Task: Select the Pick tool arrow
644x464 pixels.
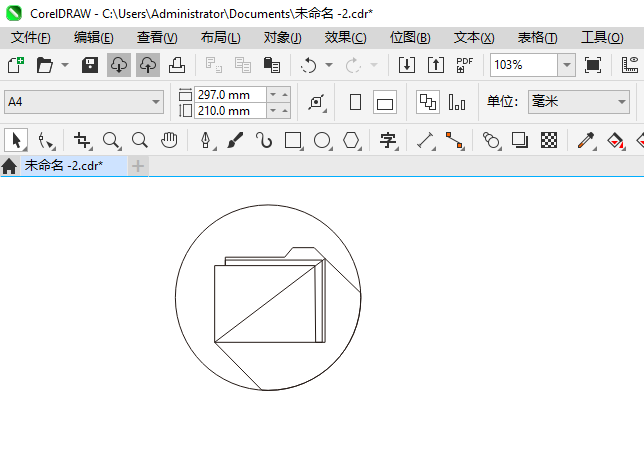Action: pyautogui.click(x=16, y=140)
